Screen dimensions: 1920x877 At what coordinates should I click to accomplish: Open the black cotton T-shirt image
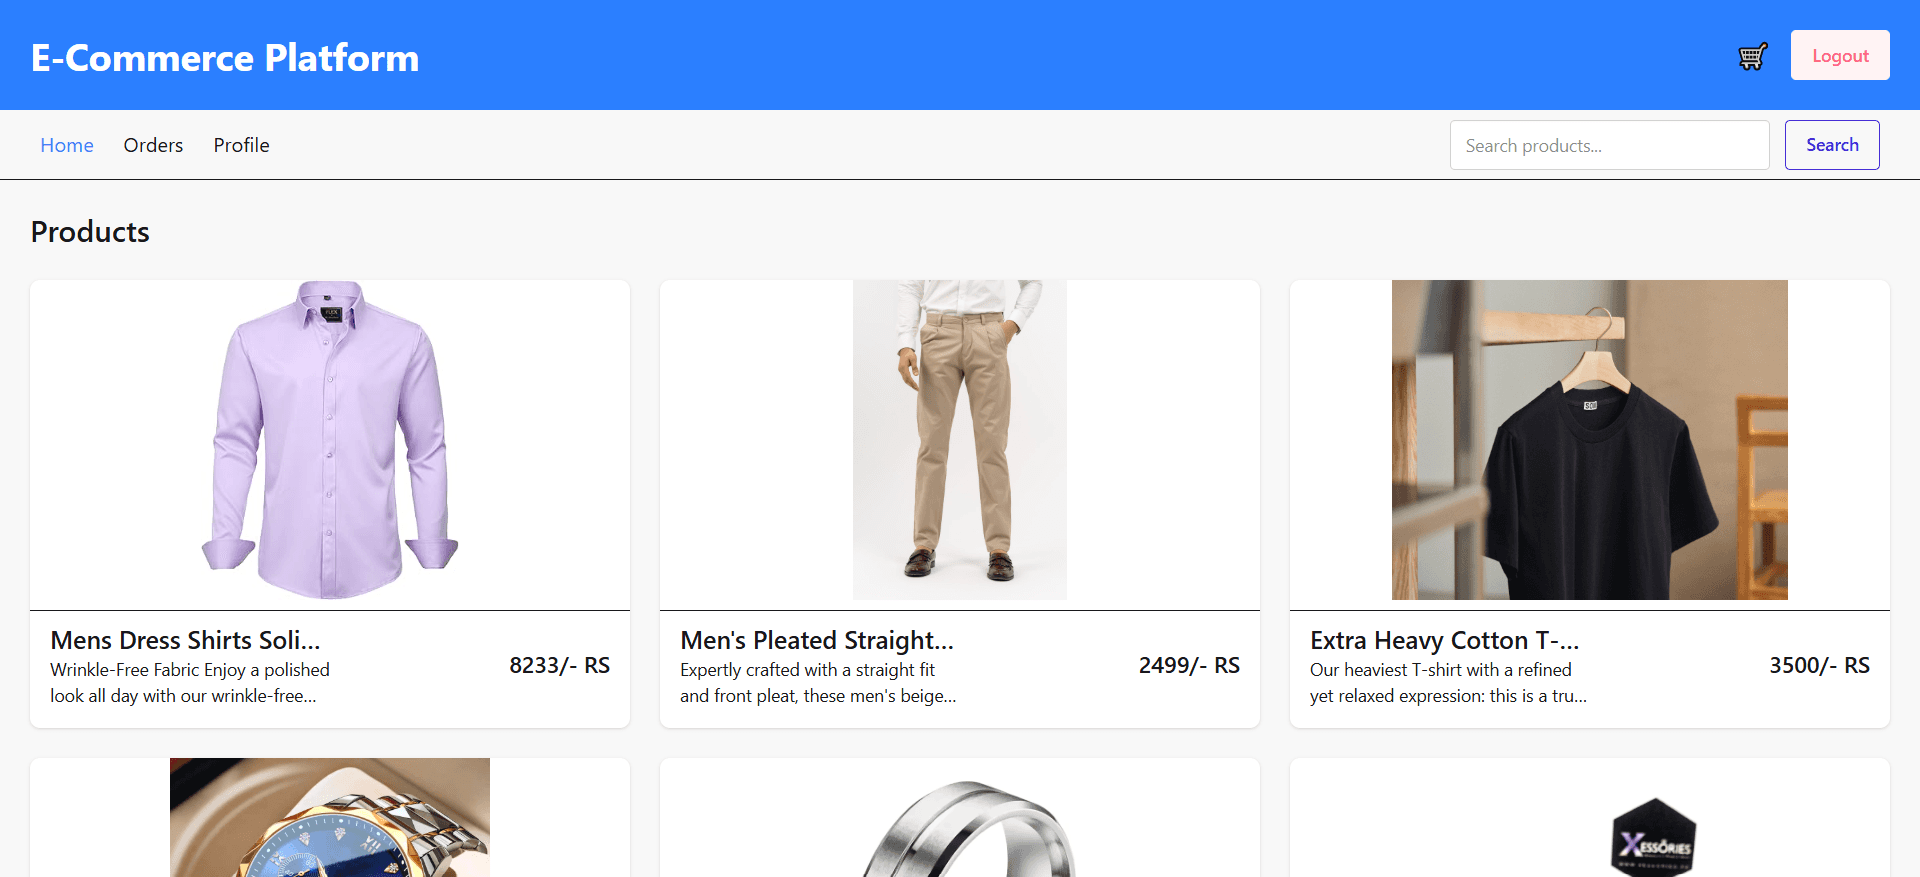tap(1590, 440)
